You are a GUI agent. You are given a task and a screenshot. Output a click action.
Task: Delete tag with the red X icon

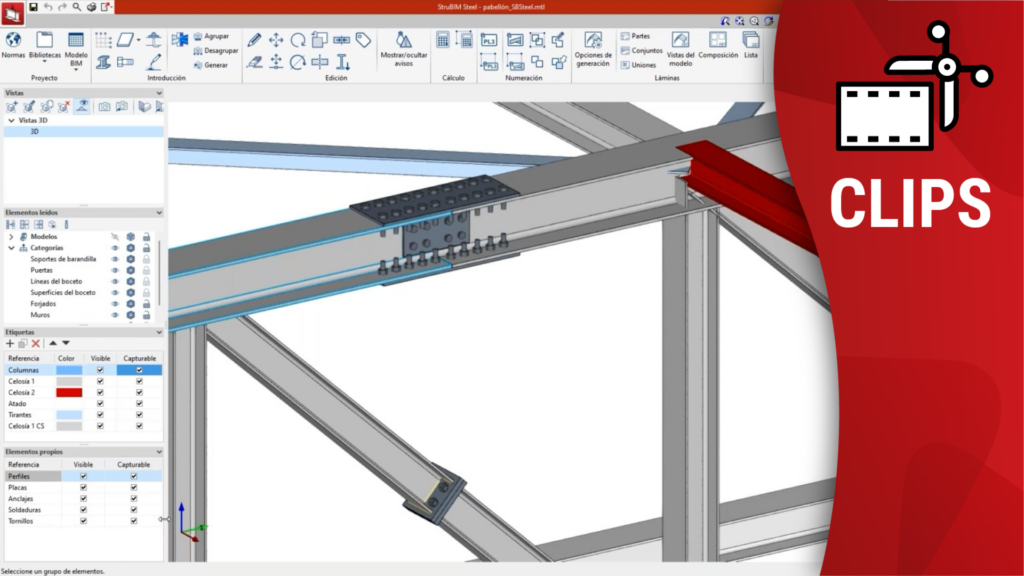coord(35,343)
